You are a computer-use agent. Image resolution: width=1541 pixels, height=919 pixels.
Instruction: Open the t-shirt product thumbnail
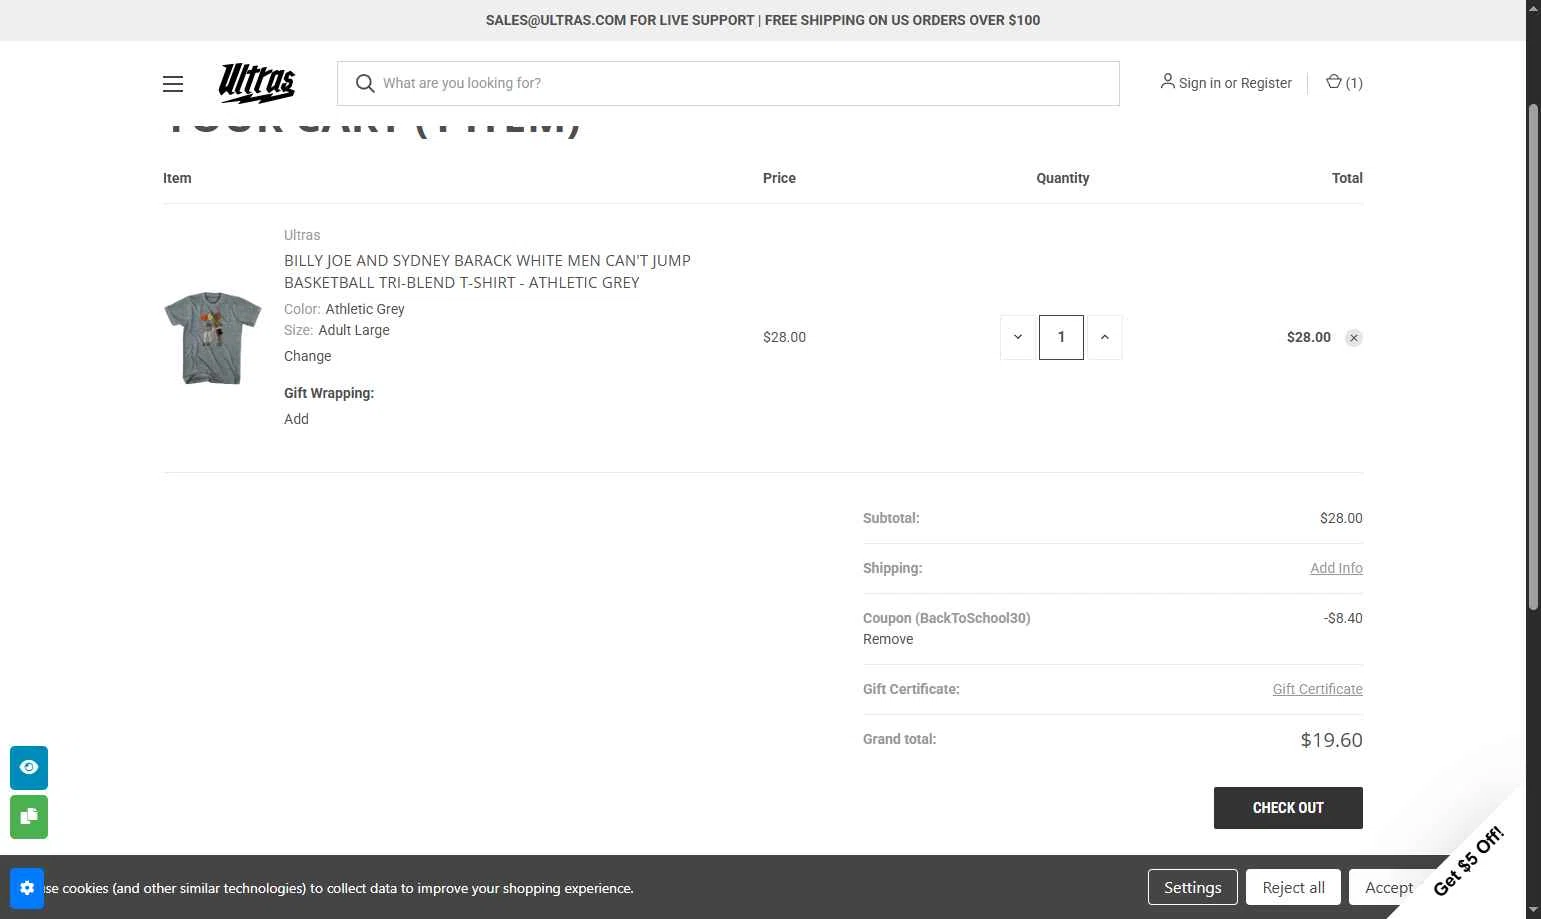coord(212,338)
